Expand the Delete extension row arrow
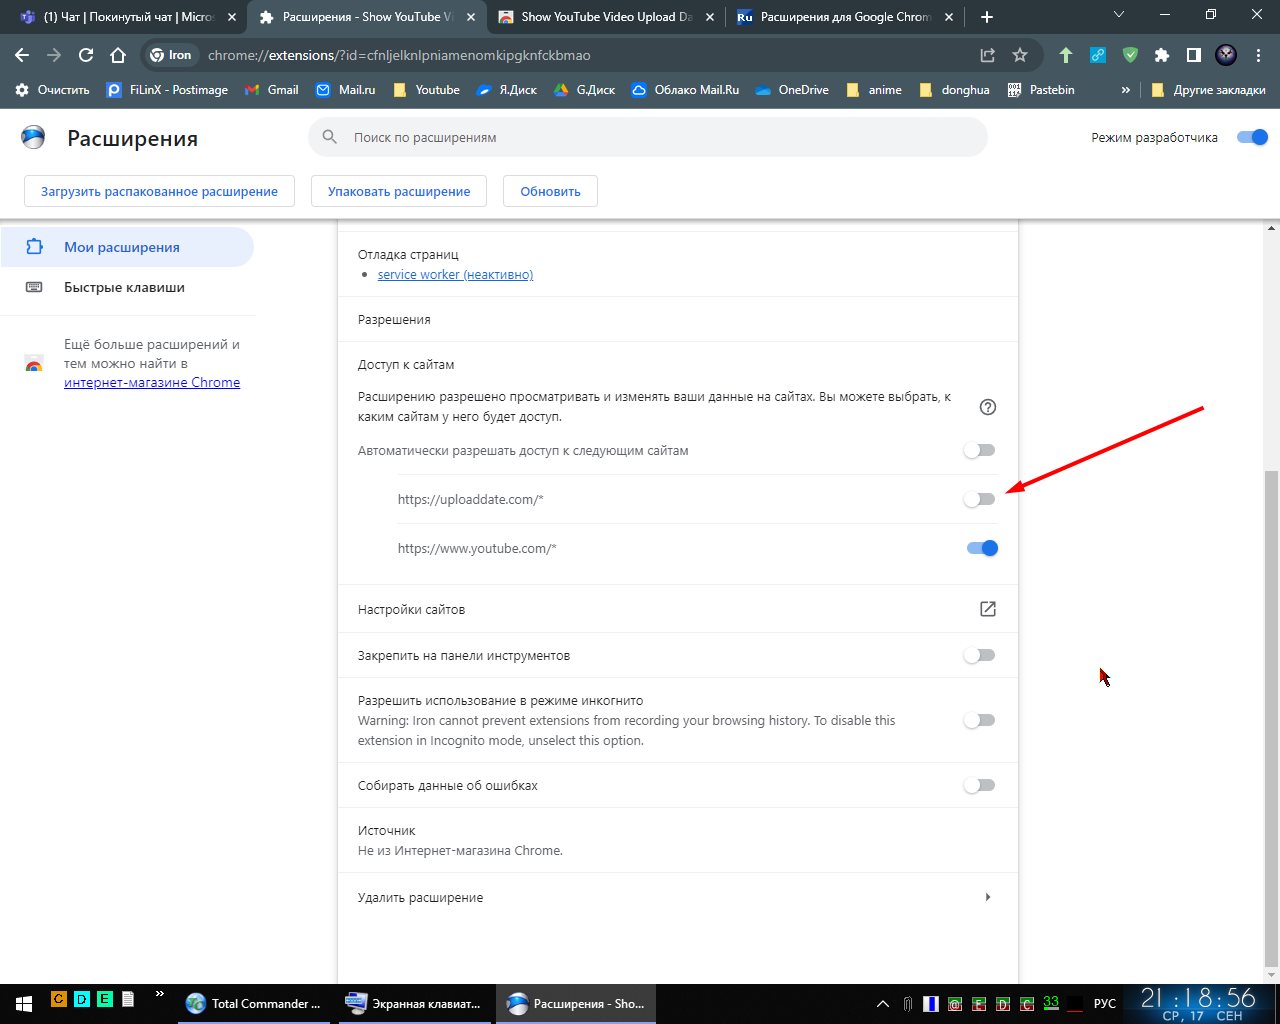 pos(987,897)
